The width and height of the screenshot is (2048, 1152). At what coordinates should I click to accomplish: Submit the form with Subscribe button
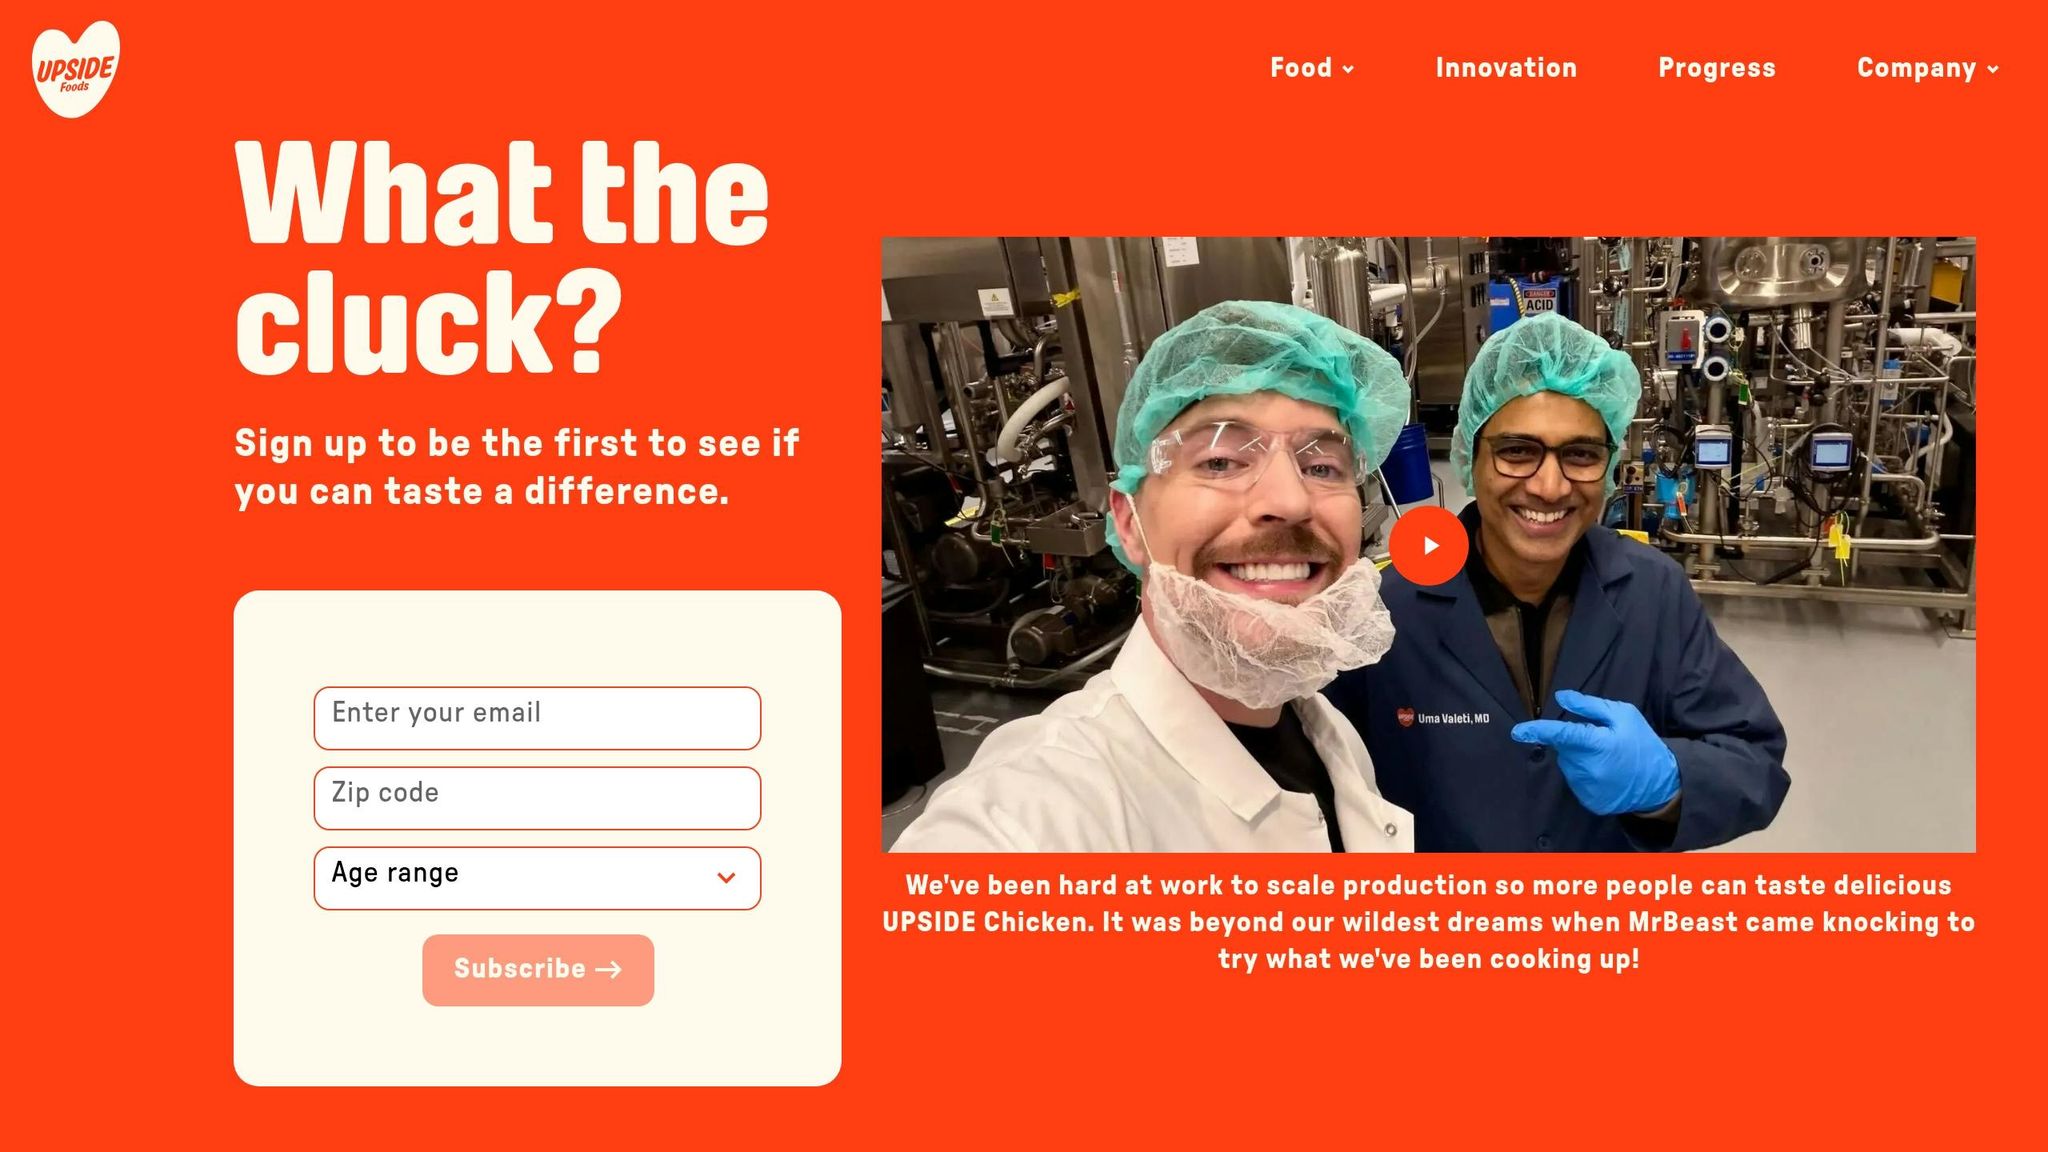point(538,970)
